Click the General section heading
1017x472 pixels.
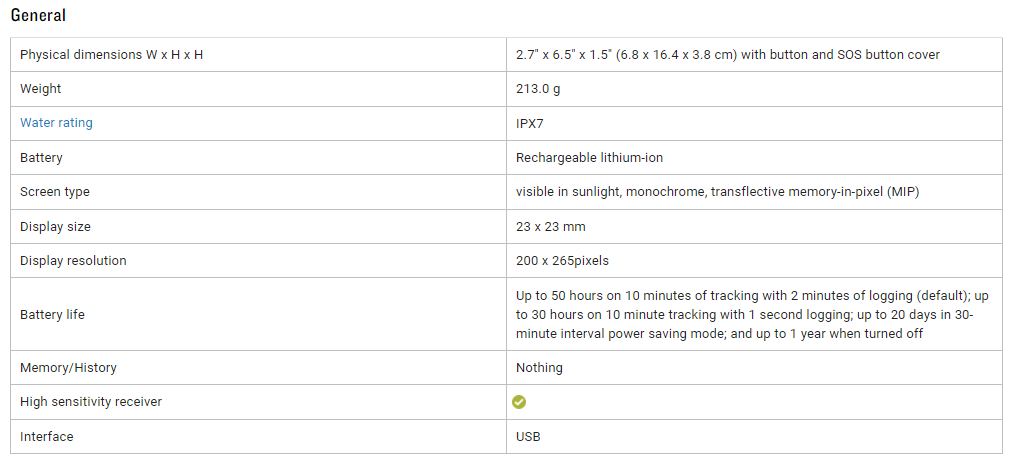coord(38,16)
